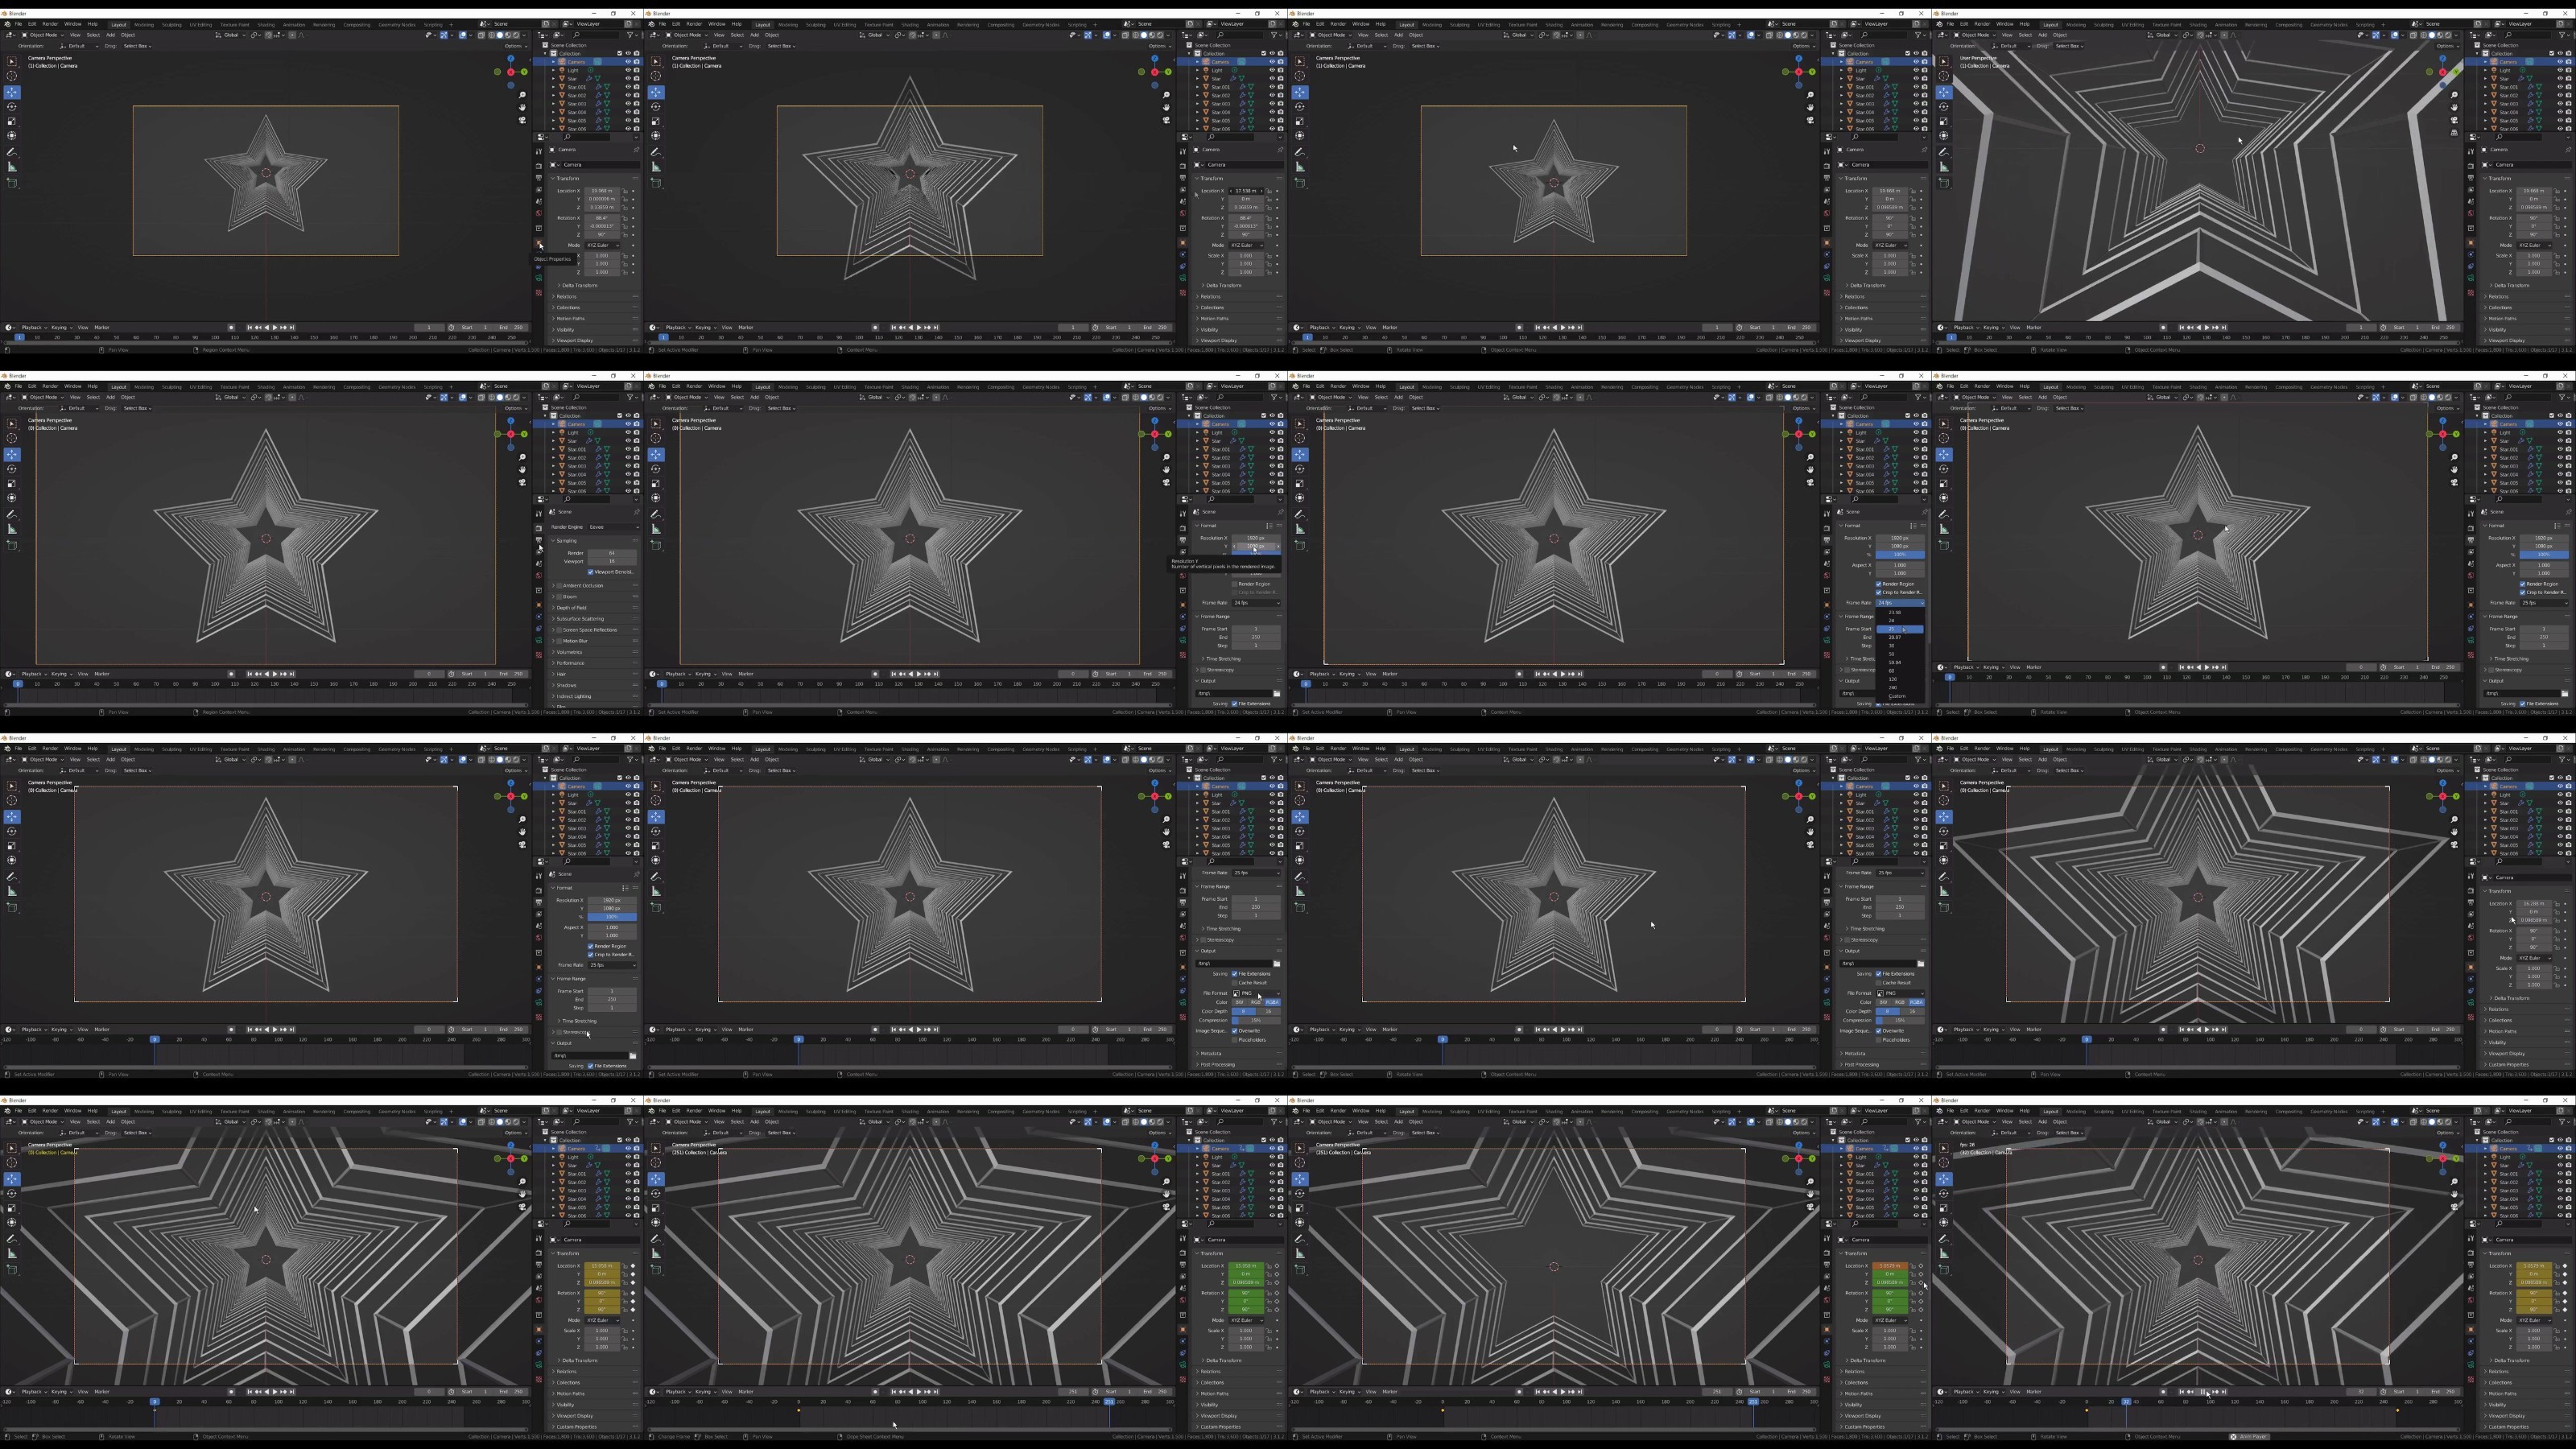Click show overlays icon in Eevee render settings window
Viewport: 2576px width, 1449px height.
coord(463,397)
